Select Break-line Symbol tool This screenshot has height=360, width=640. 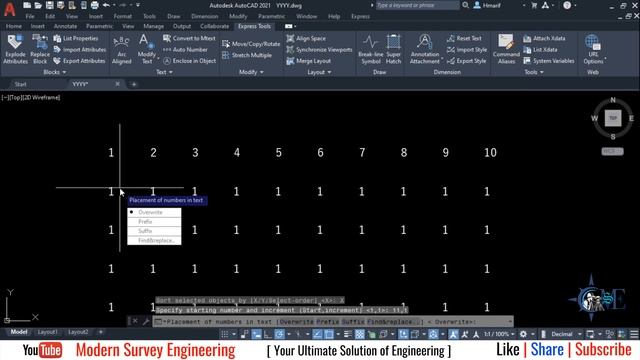pyautogui.click(x=371, y=49)
